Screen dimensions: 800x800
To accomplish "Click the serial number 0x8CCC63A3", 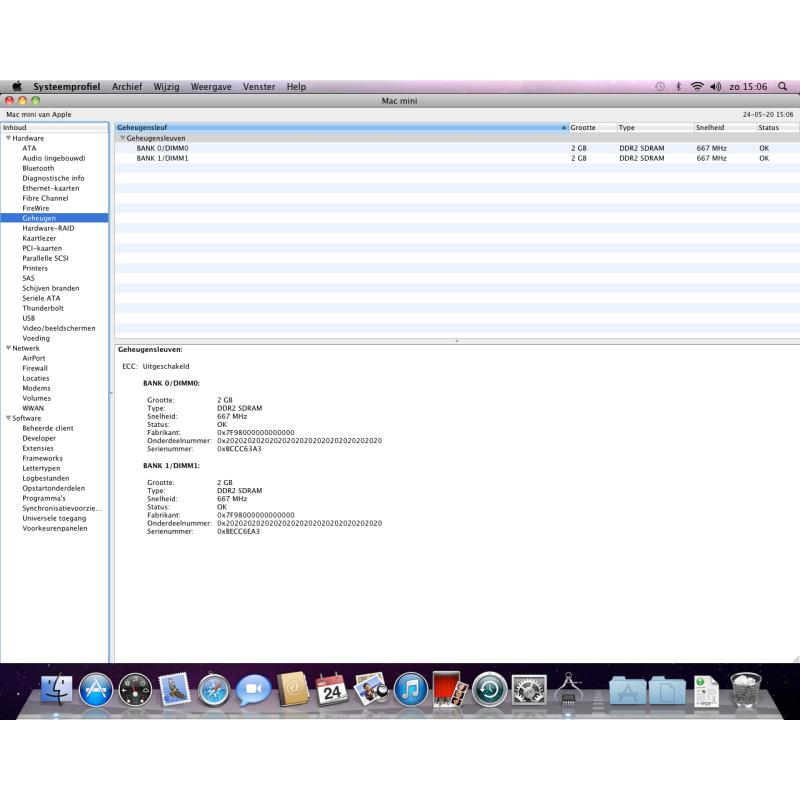I will (239, 448).
